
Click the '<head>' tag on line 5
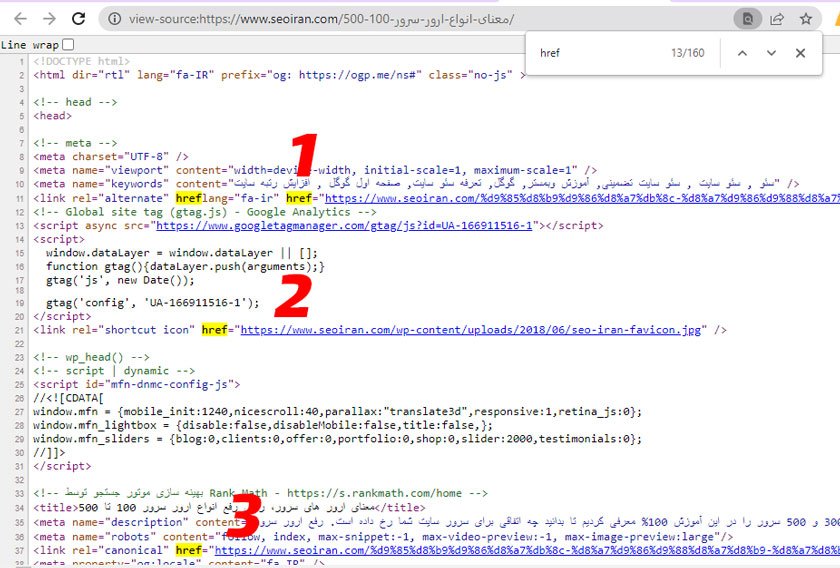coord(52,116)
